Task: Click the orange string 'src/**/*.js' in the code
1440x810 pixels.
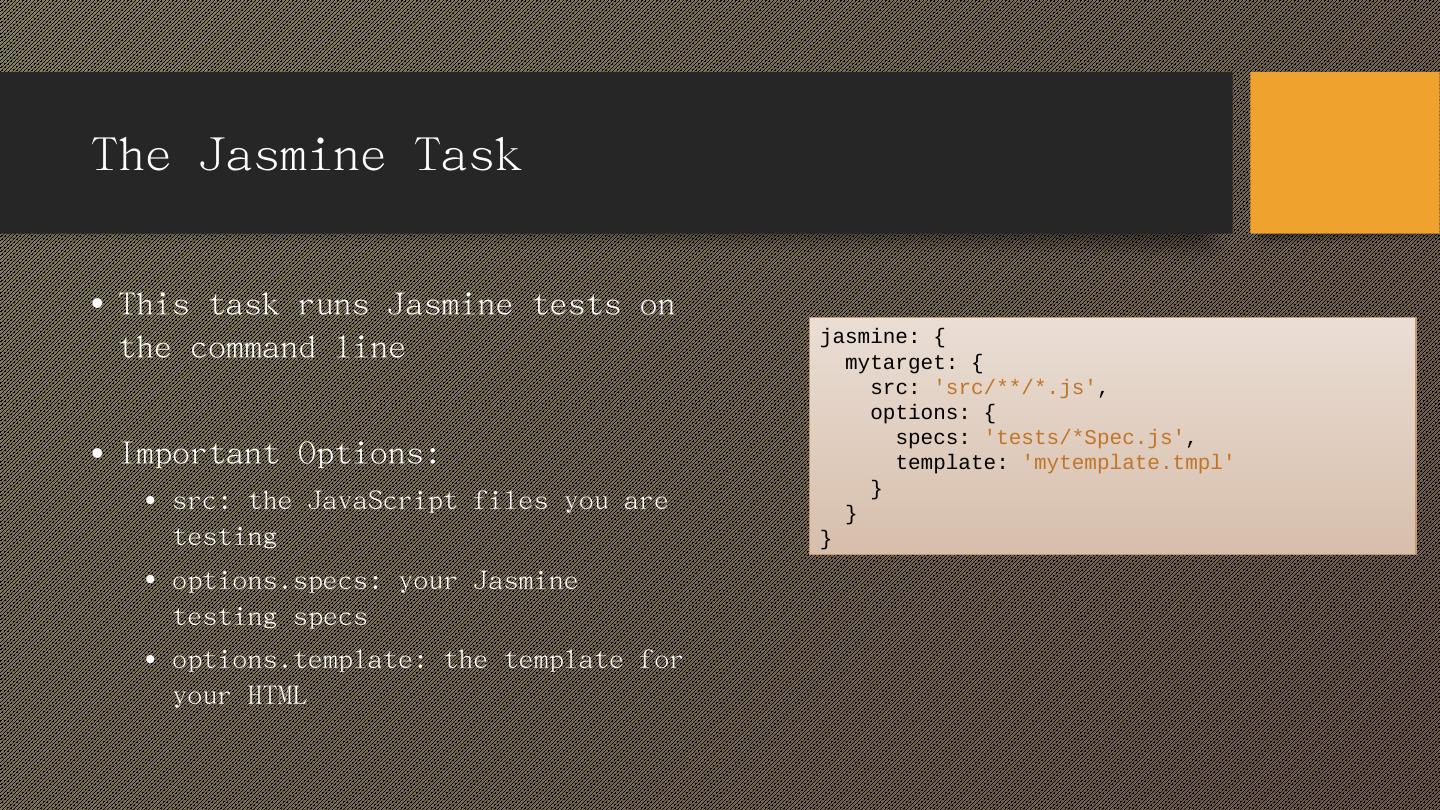Action: [x=1015, y=388]
